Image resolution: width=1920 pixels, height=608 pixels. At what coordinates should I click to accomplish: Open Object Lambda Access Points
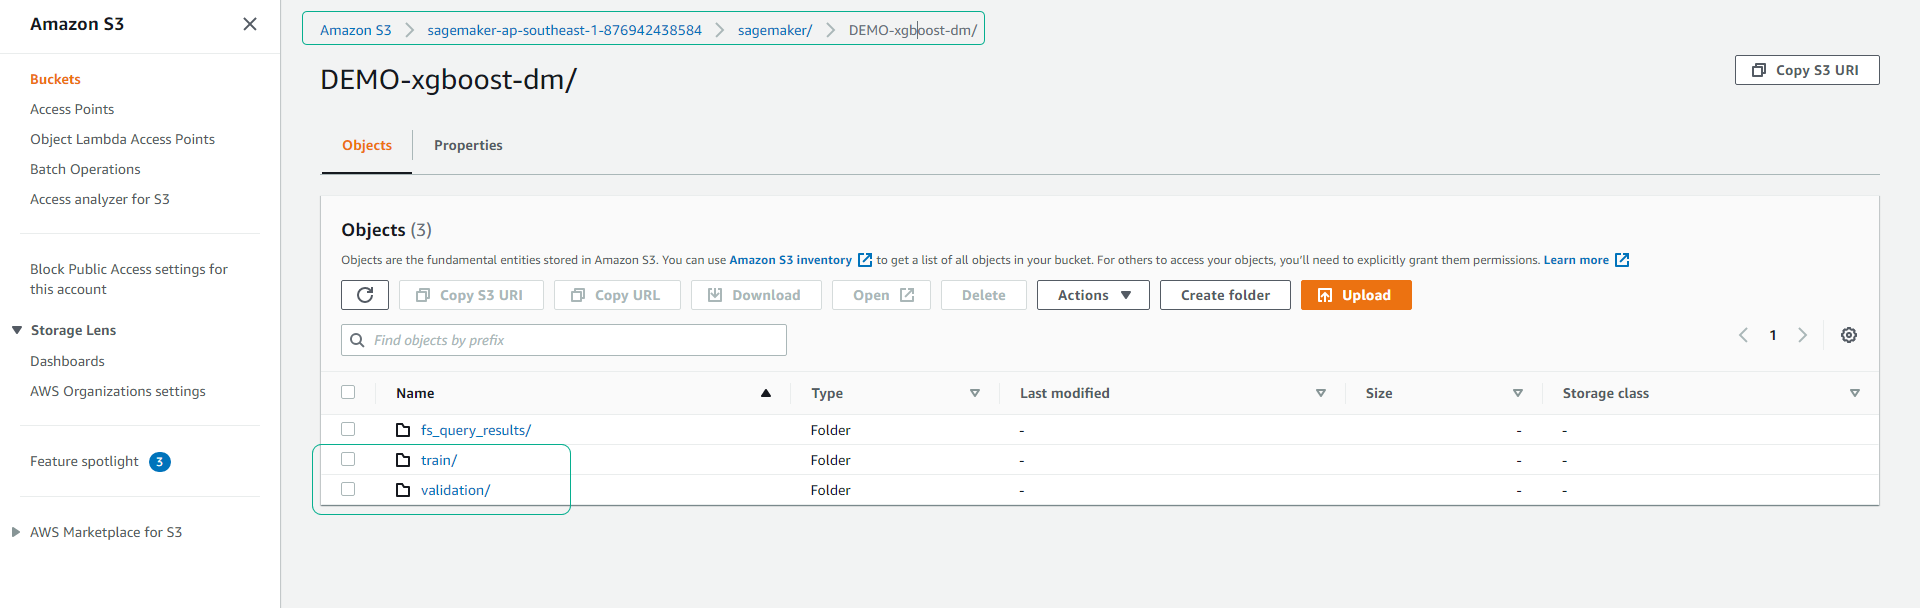pos(122,139)
